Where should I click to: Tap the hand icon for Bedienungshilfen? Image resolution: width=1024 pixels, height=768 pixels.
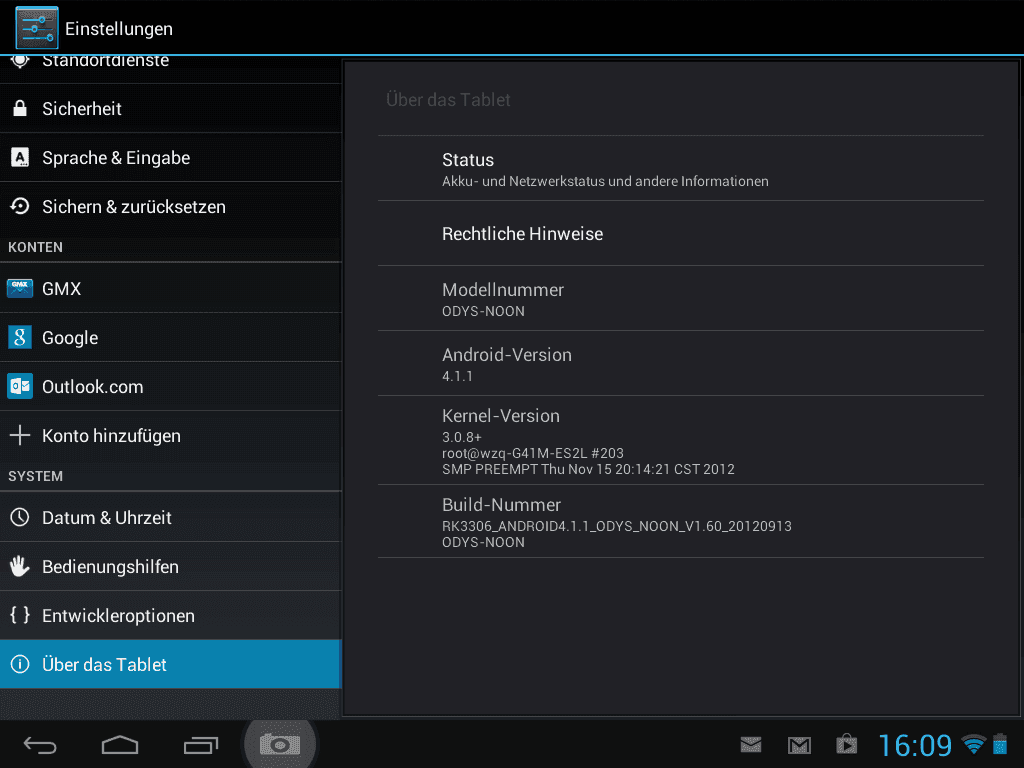20,566
